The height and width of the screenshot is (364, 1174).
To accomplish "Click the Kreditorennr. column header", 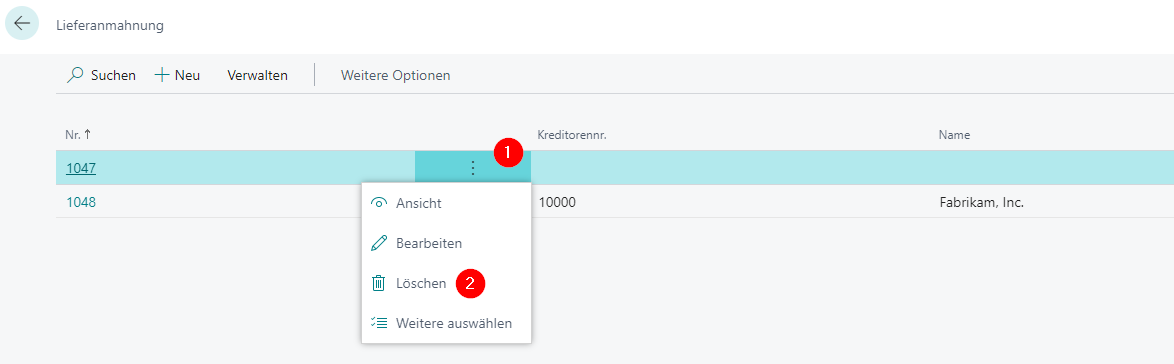I will [x=569, y=135].
